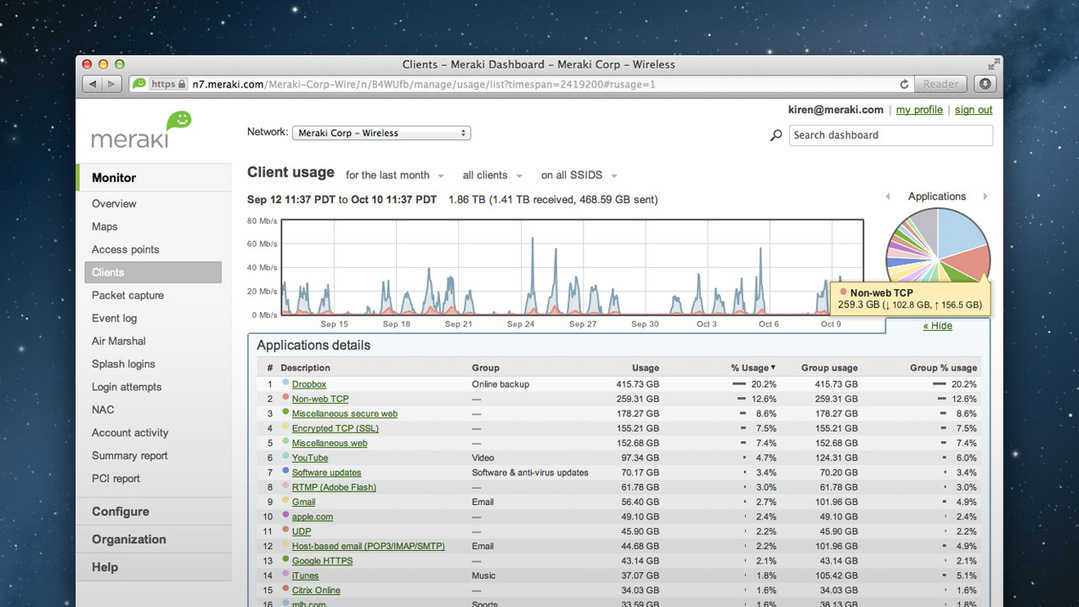Show next pie chart with right arrow
This screenshot has width=1079, height=607.
pyautogui.click(x=985, y=197)
